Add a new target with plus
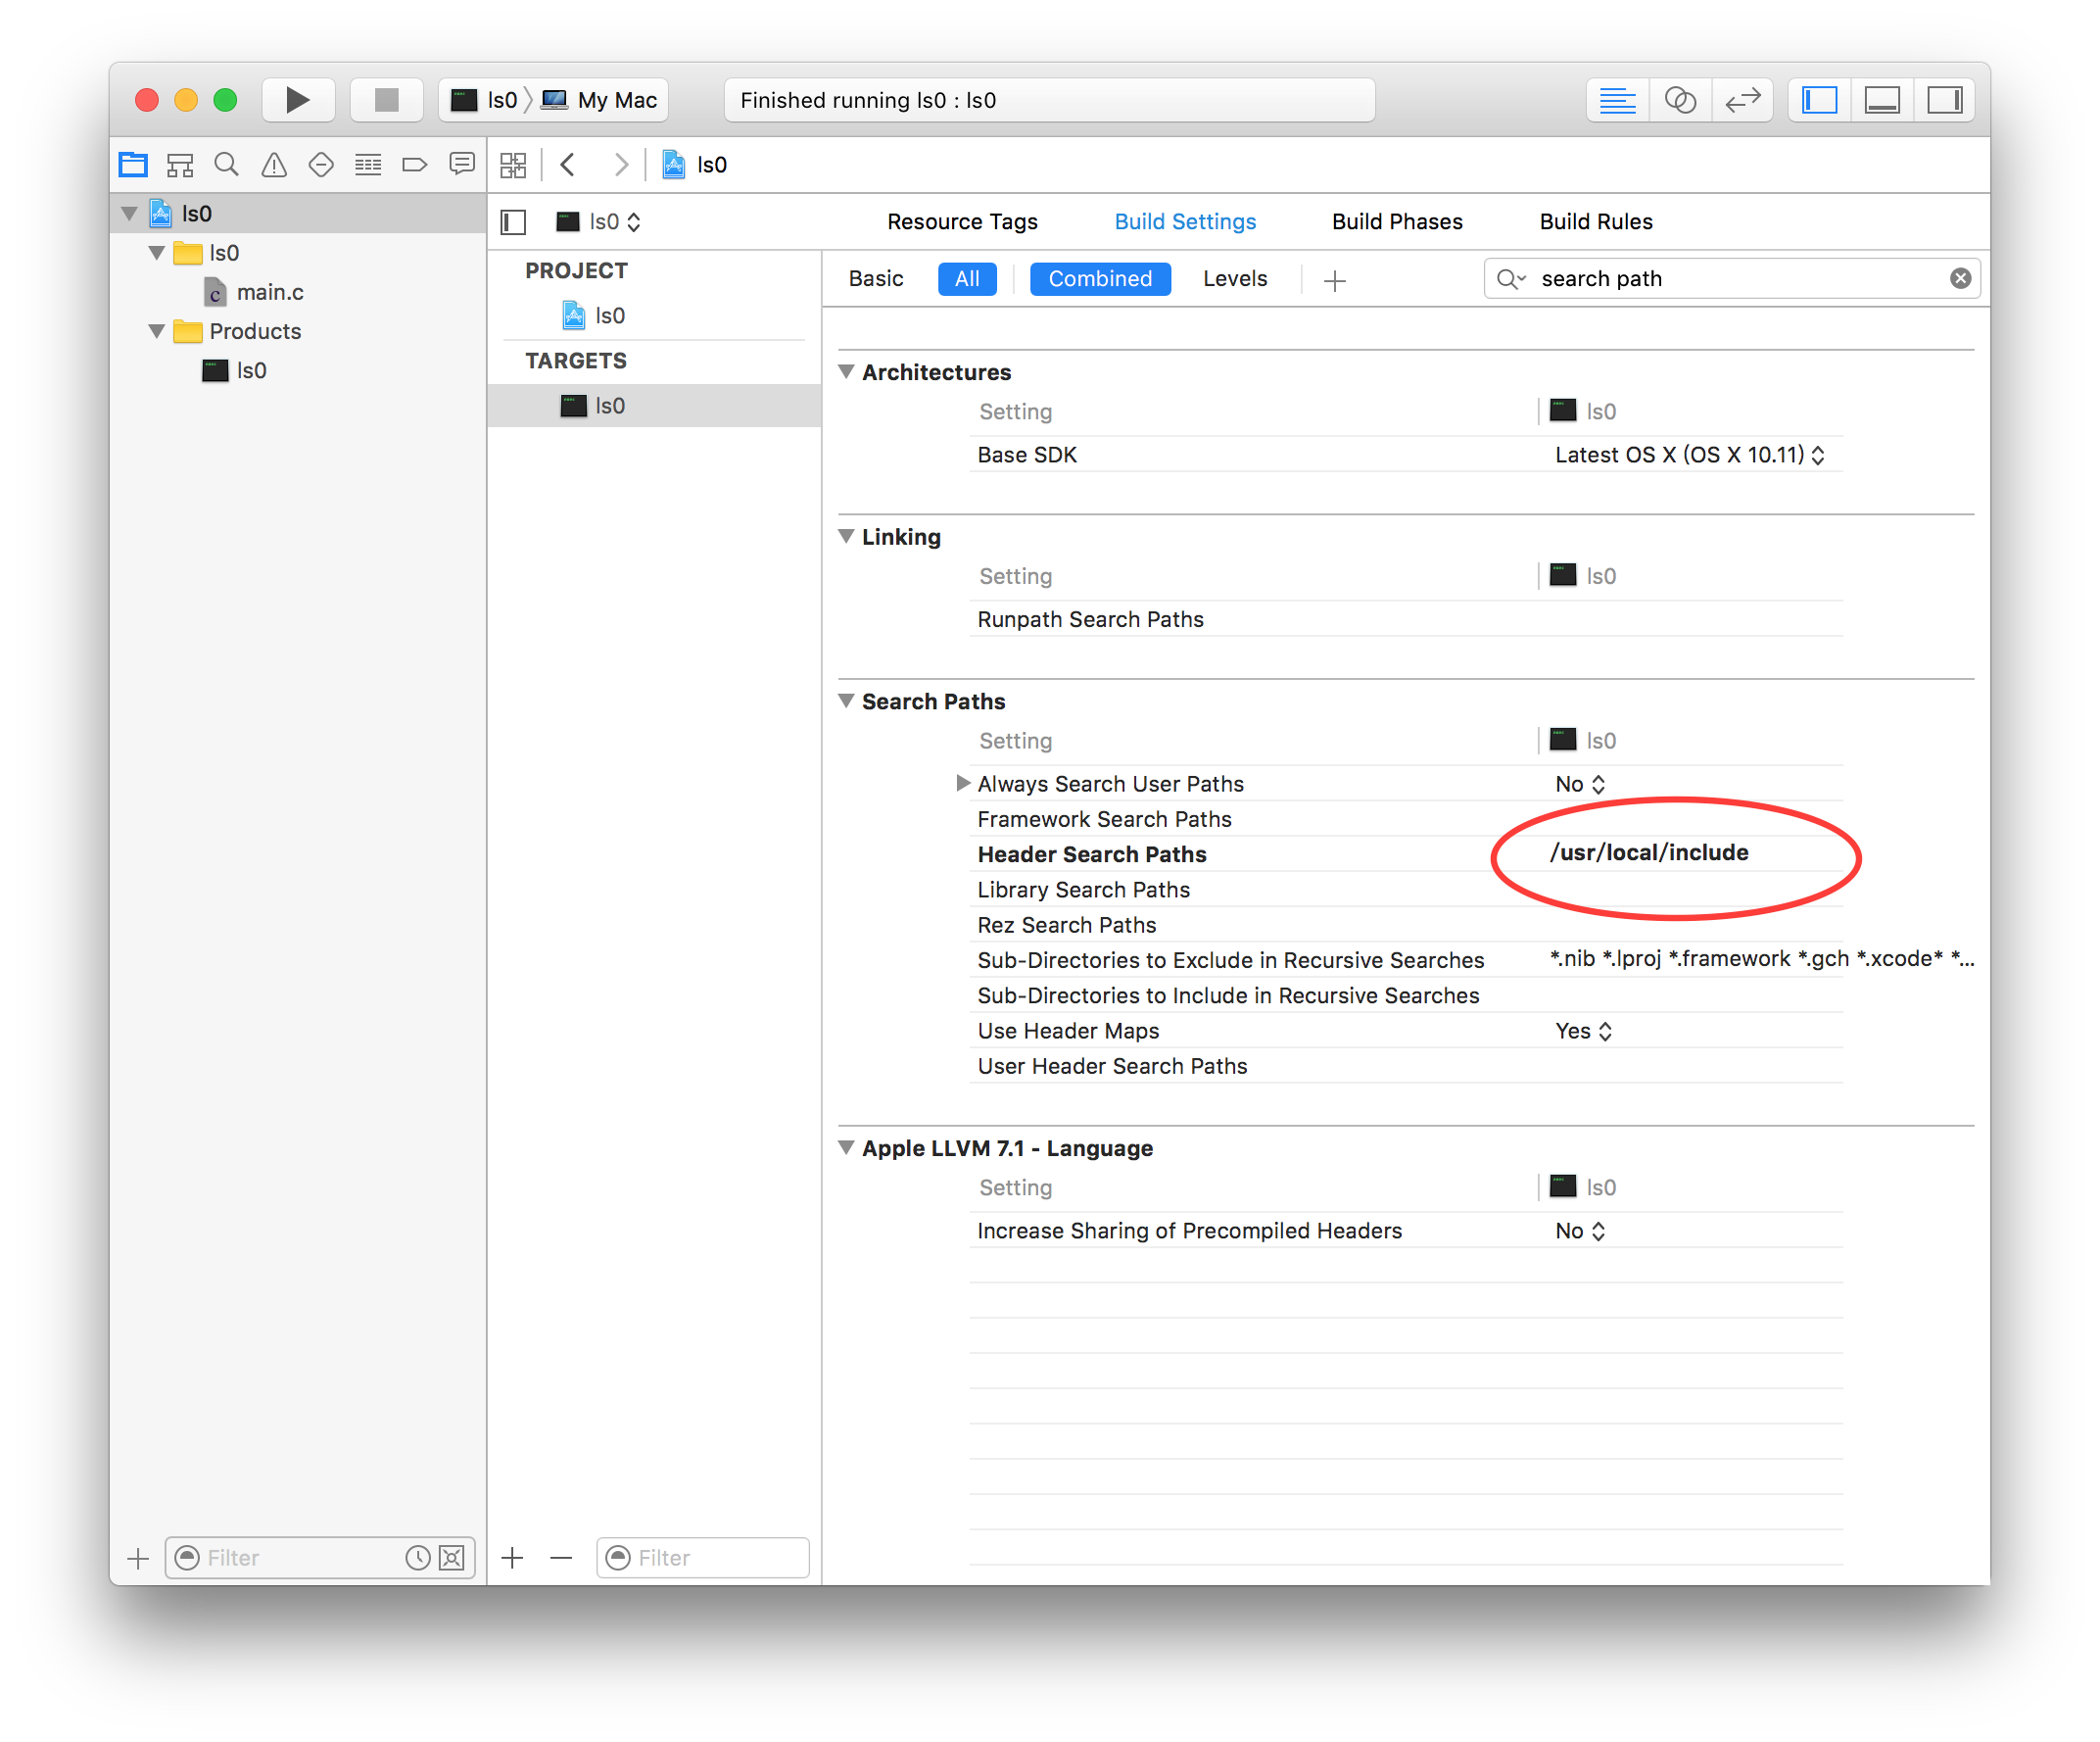The height and width of the screenshot is (1742, 2100). point(512,1558)
